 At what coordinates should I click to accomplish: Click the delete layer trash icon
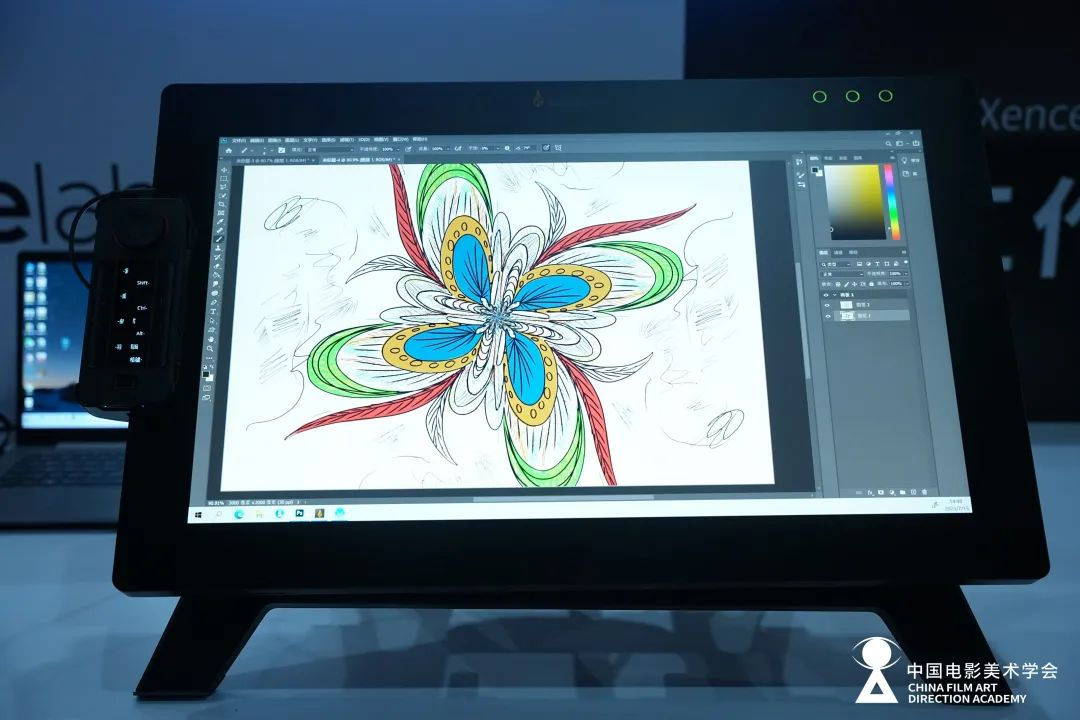pos(924,492)
